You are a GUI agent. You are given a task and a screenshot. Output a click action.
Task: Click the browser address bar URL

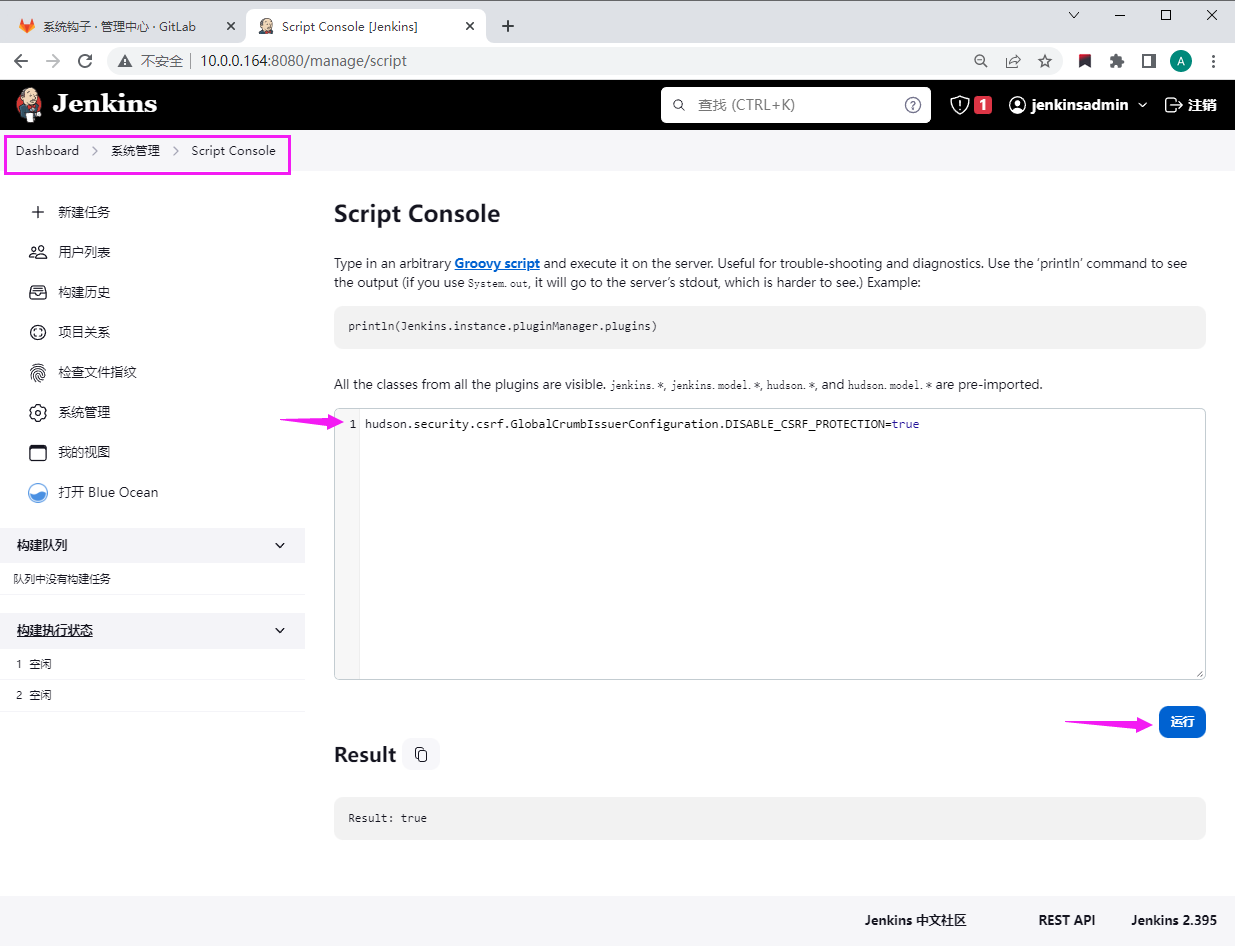click(x=304, y=61)
